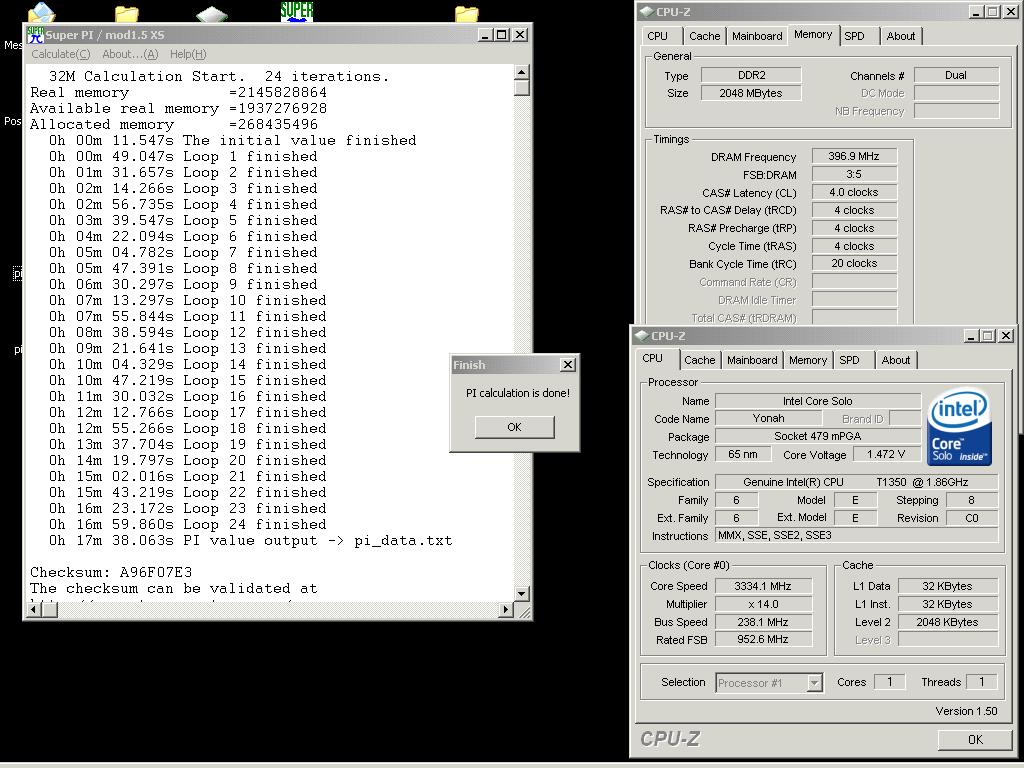1024x768 pixels.
Task: Click the Core Speed value 3334.1 MHz
Action: coord(763,586)
